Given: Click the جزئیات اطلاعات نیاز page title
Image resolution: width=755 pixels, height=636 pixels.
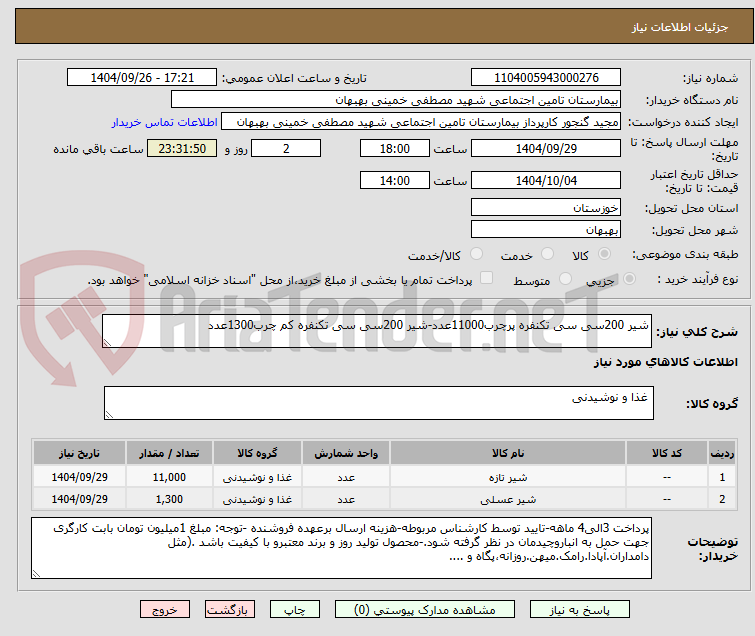Looking at the screenshot, I should tap(680, 27).
